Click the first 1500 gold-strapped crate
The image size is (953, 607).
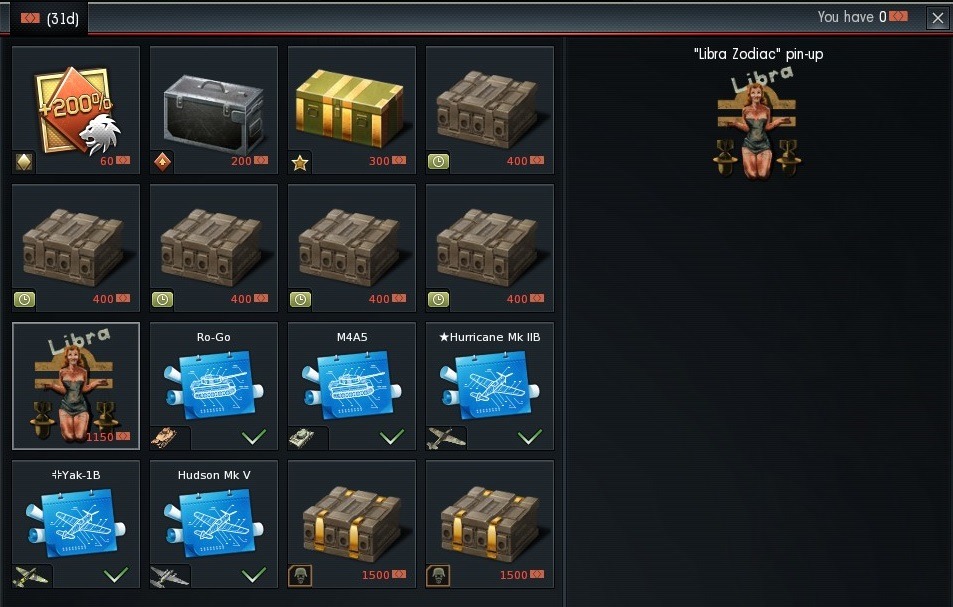[352, 524]
